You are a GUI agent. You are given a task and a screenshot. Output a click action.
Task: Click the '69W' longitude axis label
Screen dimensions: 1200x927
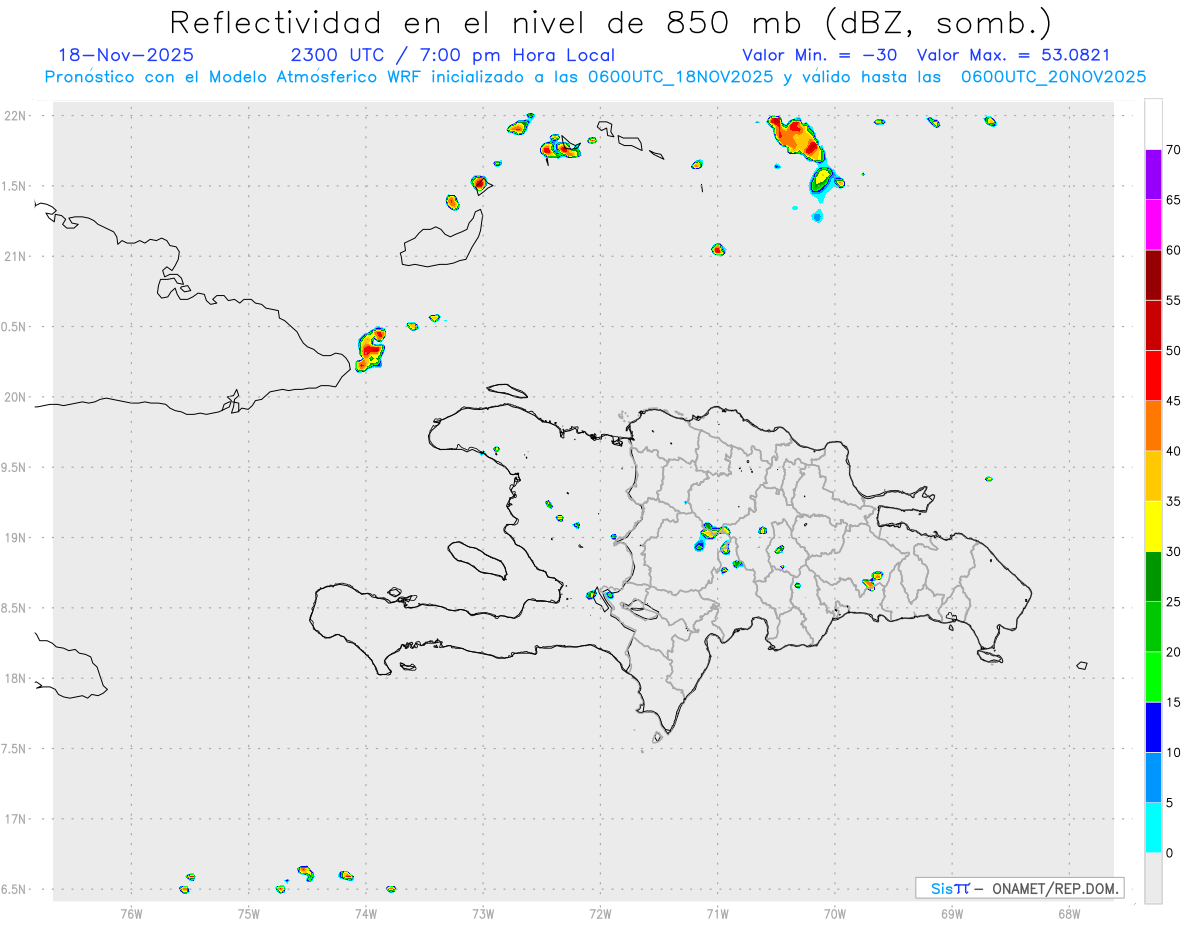coord(952,913)
